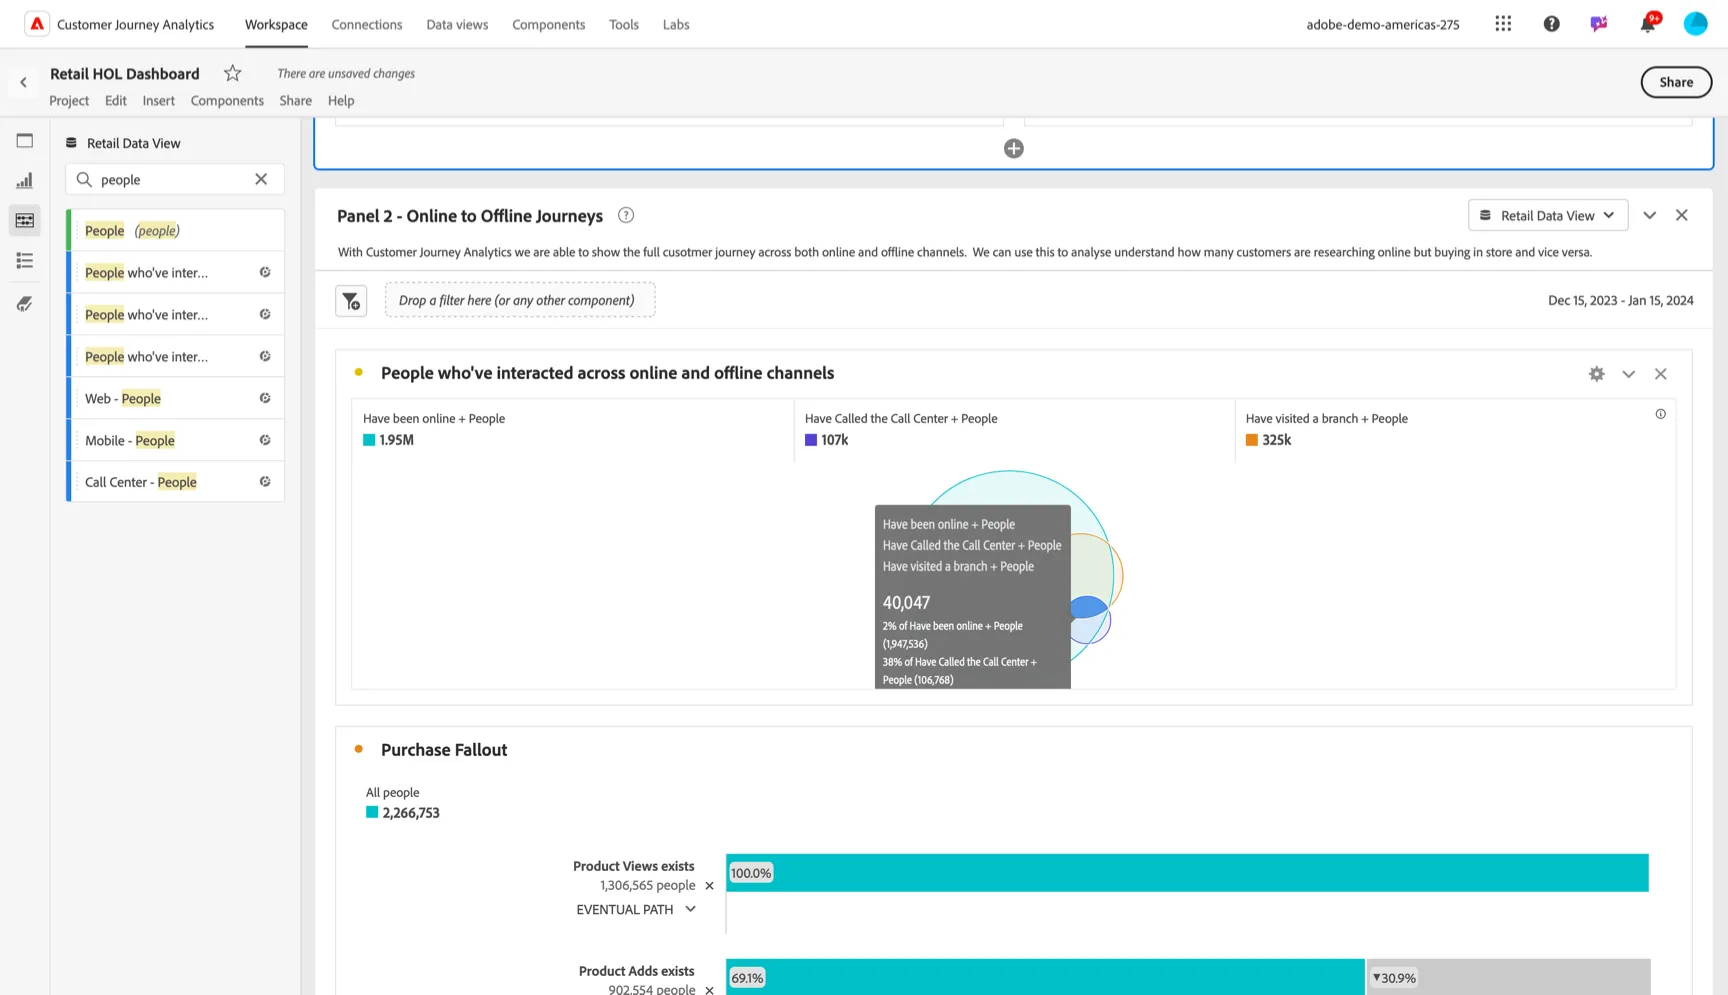Favorite the Retail HOL Dashboard with the star

[x=233, y=73]
